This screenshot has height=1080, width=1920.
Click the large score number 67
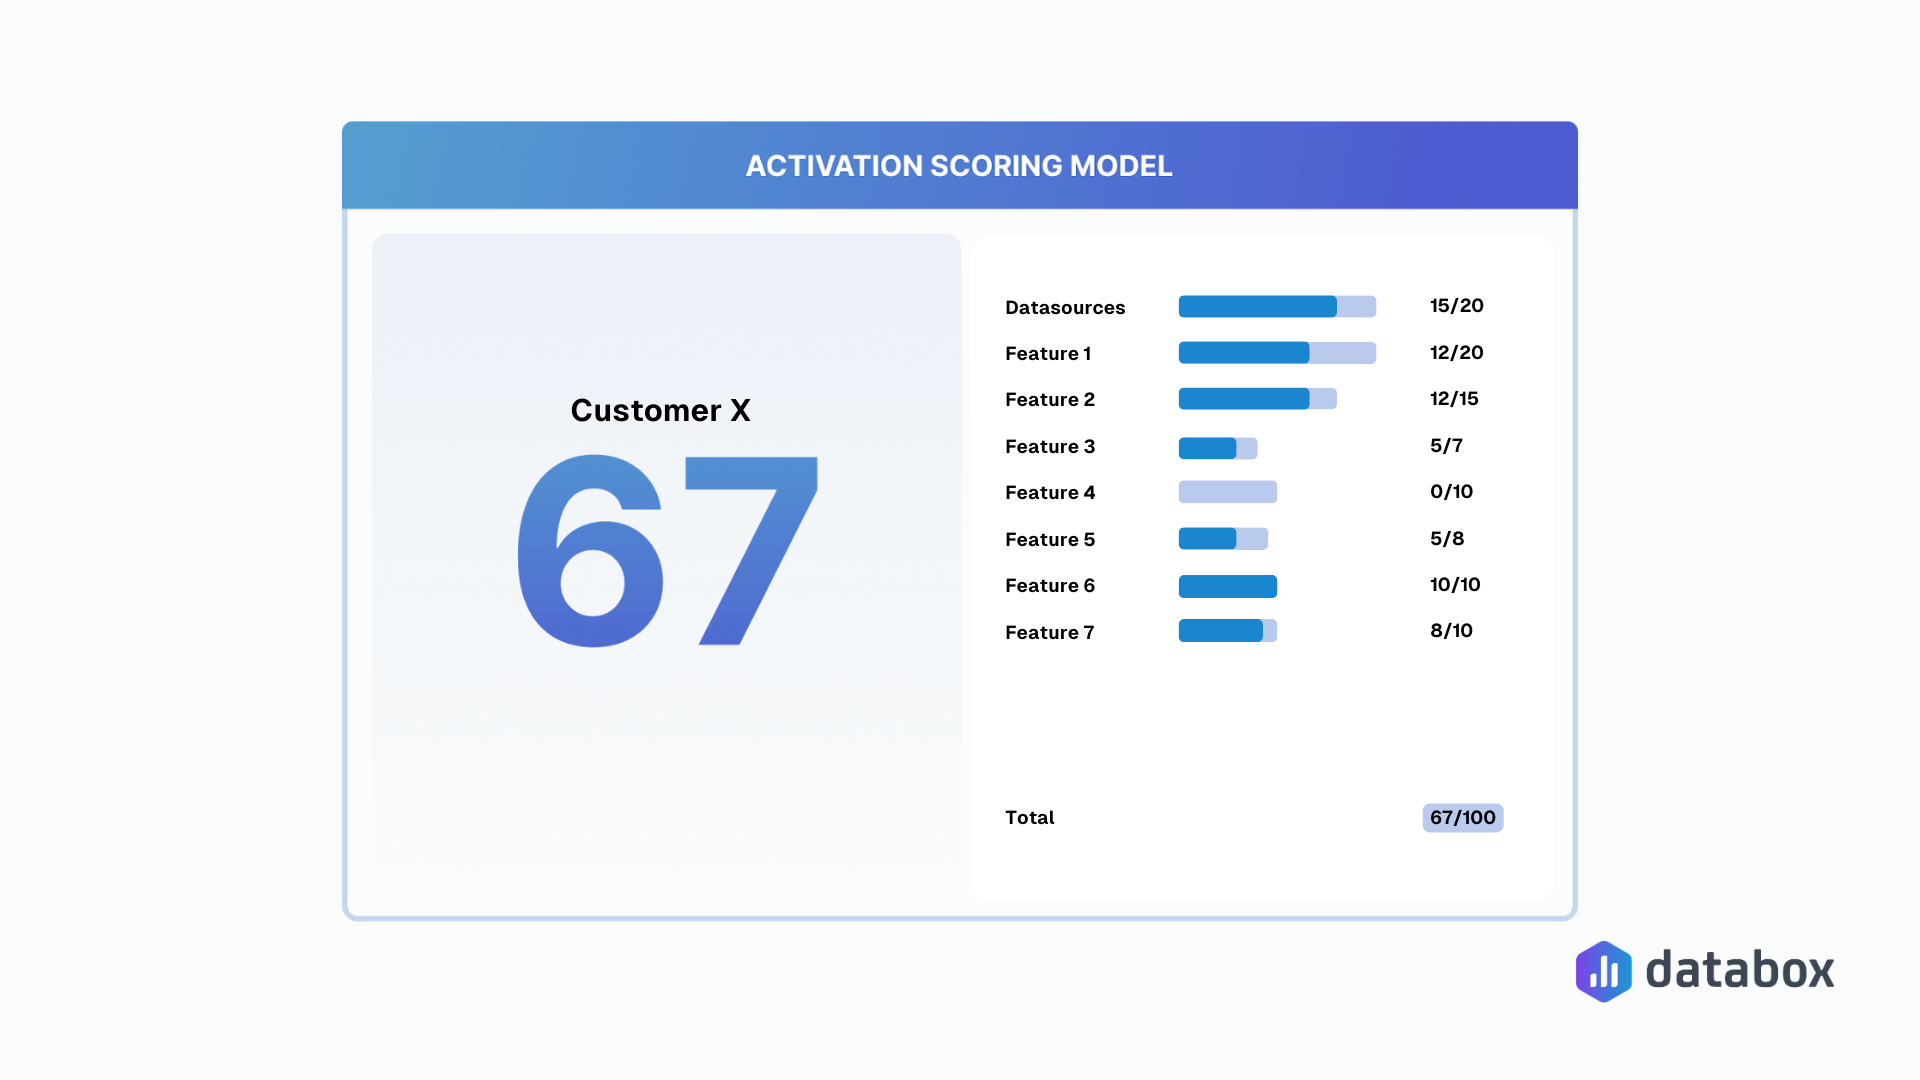click(x=665, y=548)
